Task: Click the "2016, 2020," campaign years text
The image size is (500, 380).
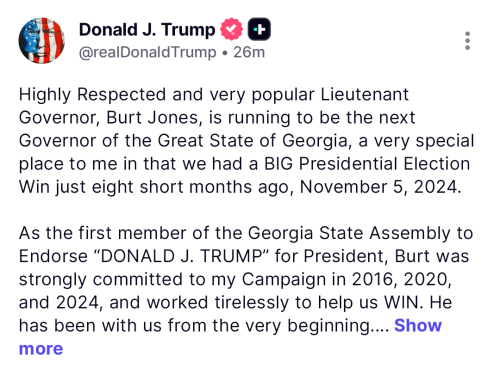Action: [402, 279]
